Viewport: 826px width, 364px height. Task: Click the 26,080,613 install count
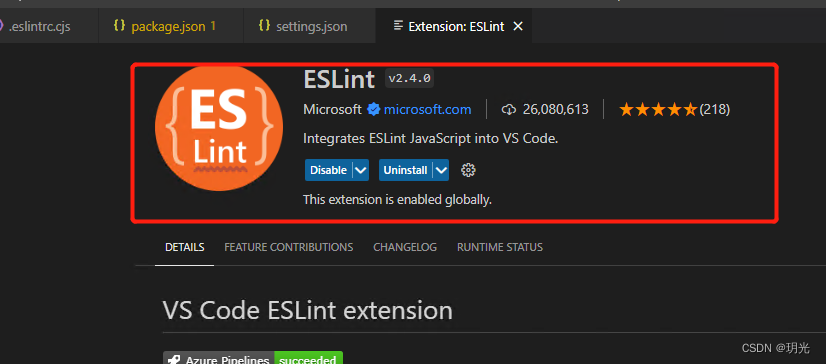click(x=555, y=110)
